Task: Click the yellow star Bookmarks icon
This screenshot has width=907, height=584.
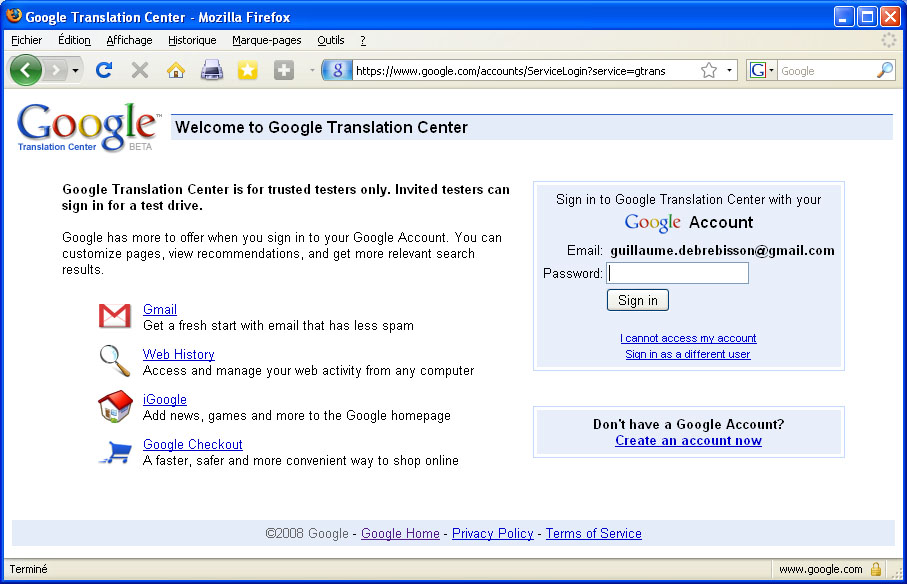Action: [248, 71]
